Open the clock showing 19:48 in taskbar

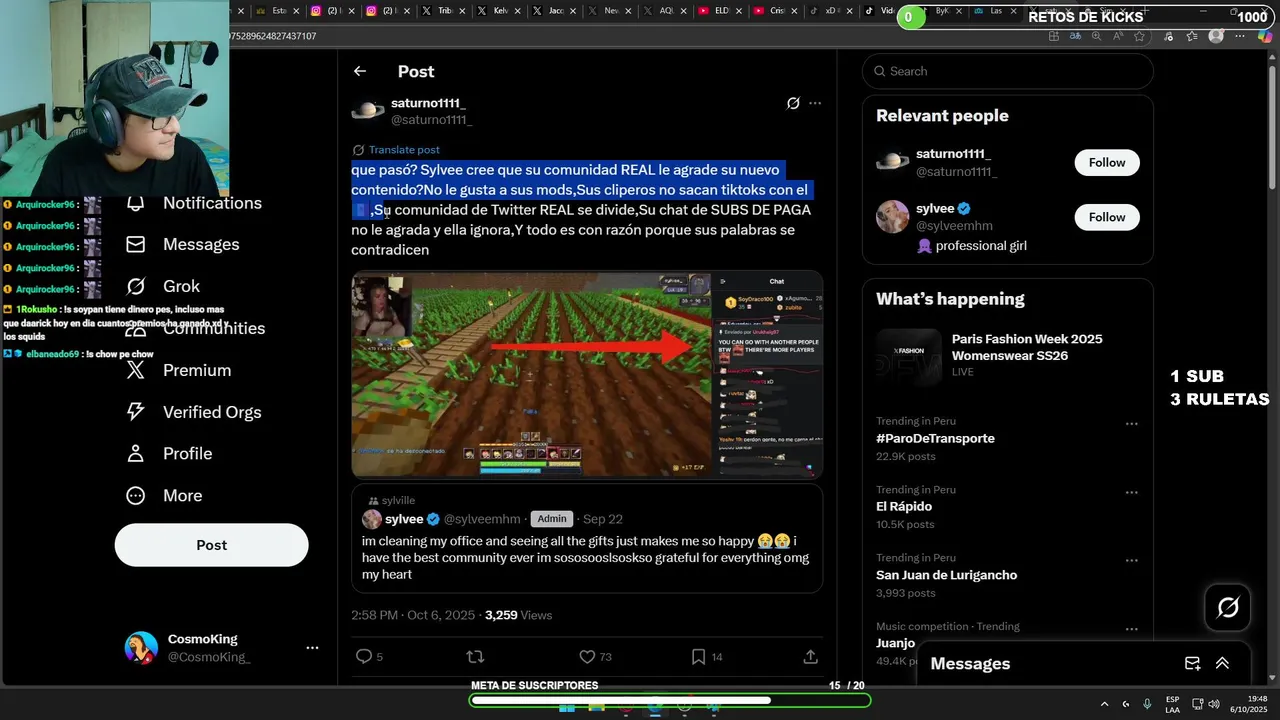pos(1249,704)
